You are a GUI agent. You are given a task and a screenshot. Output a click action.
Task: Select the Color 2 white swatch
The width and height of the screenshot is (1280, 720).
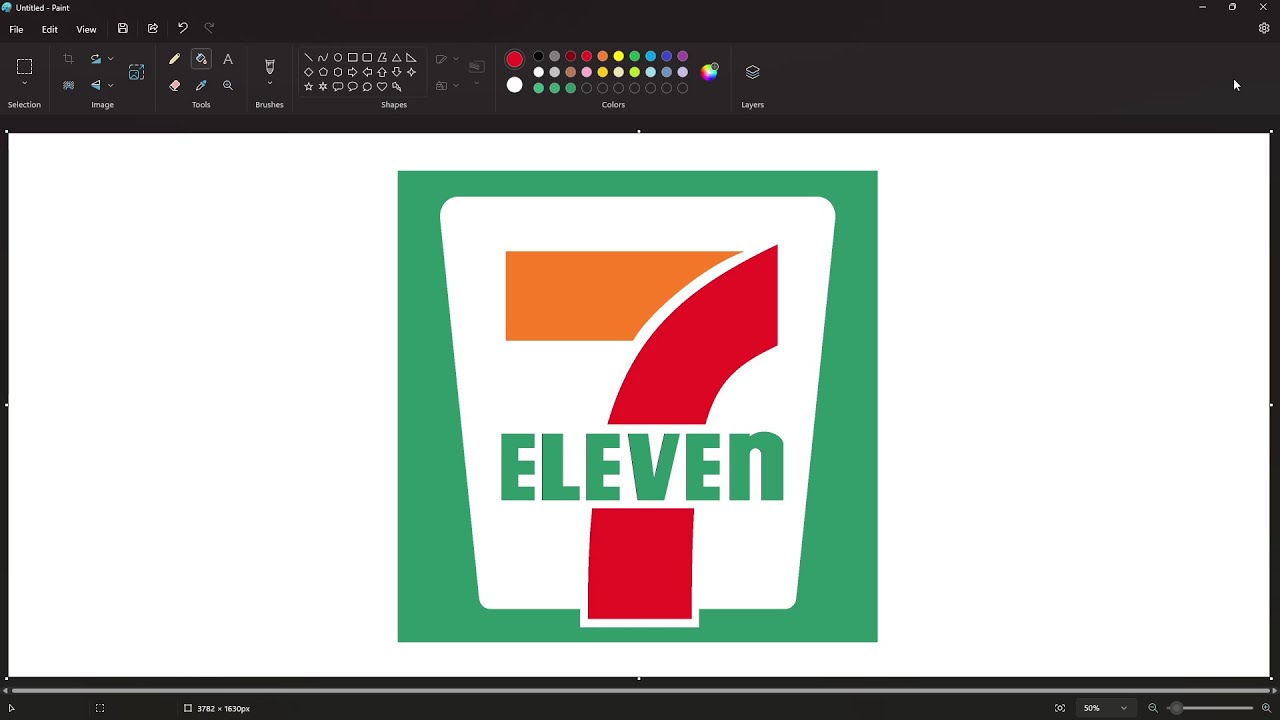point(514,85)
